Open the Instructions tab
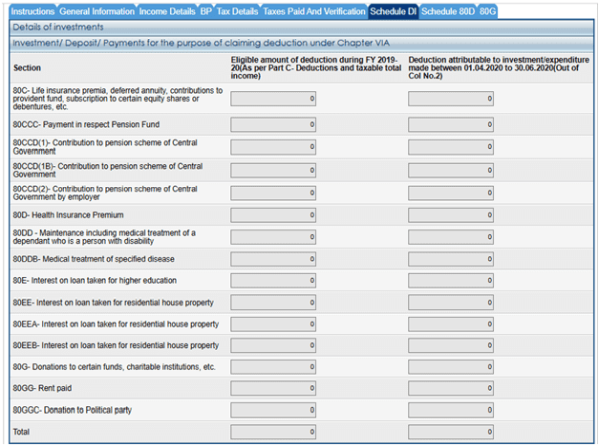The width and height of the screenshot is (600, 446). (32, 11)
